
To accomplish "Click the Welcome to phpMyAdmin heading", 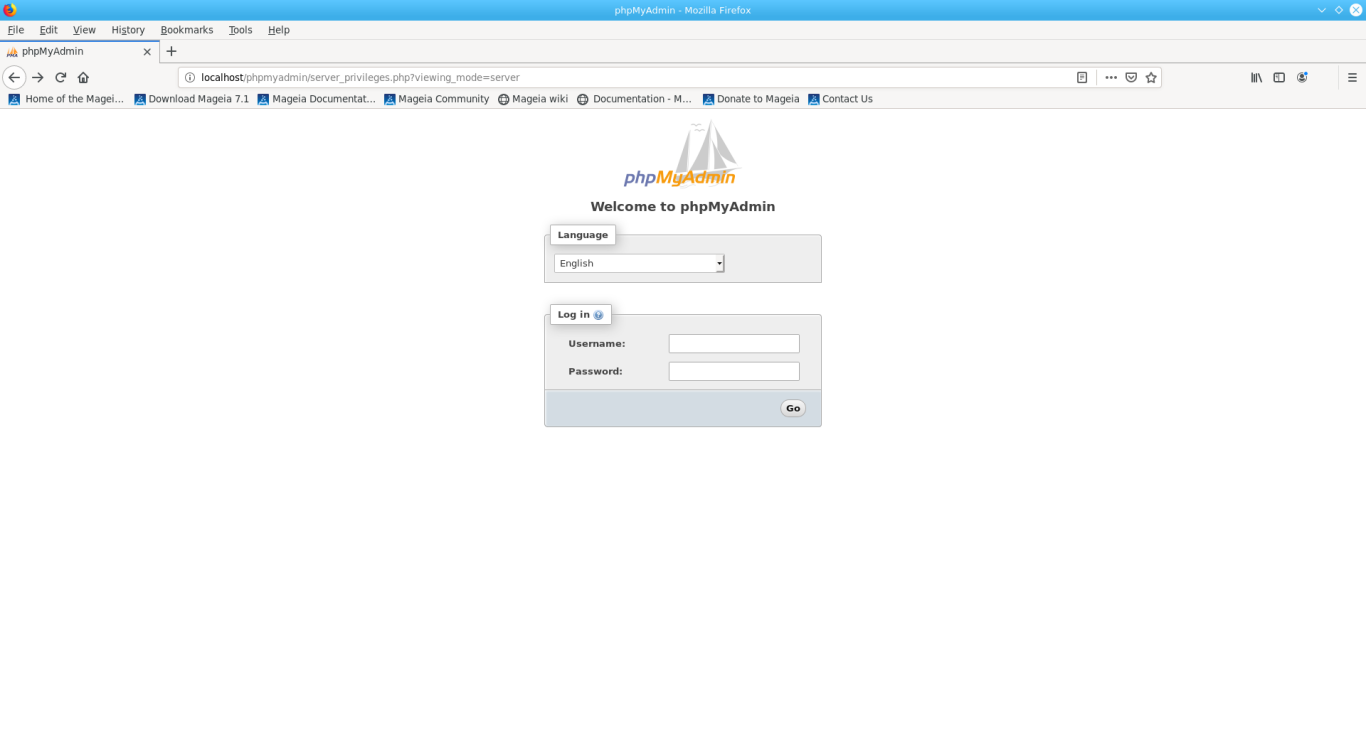I will pyautogui.click(x=682, y=207).
